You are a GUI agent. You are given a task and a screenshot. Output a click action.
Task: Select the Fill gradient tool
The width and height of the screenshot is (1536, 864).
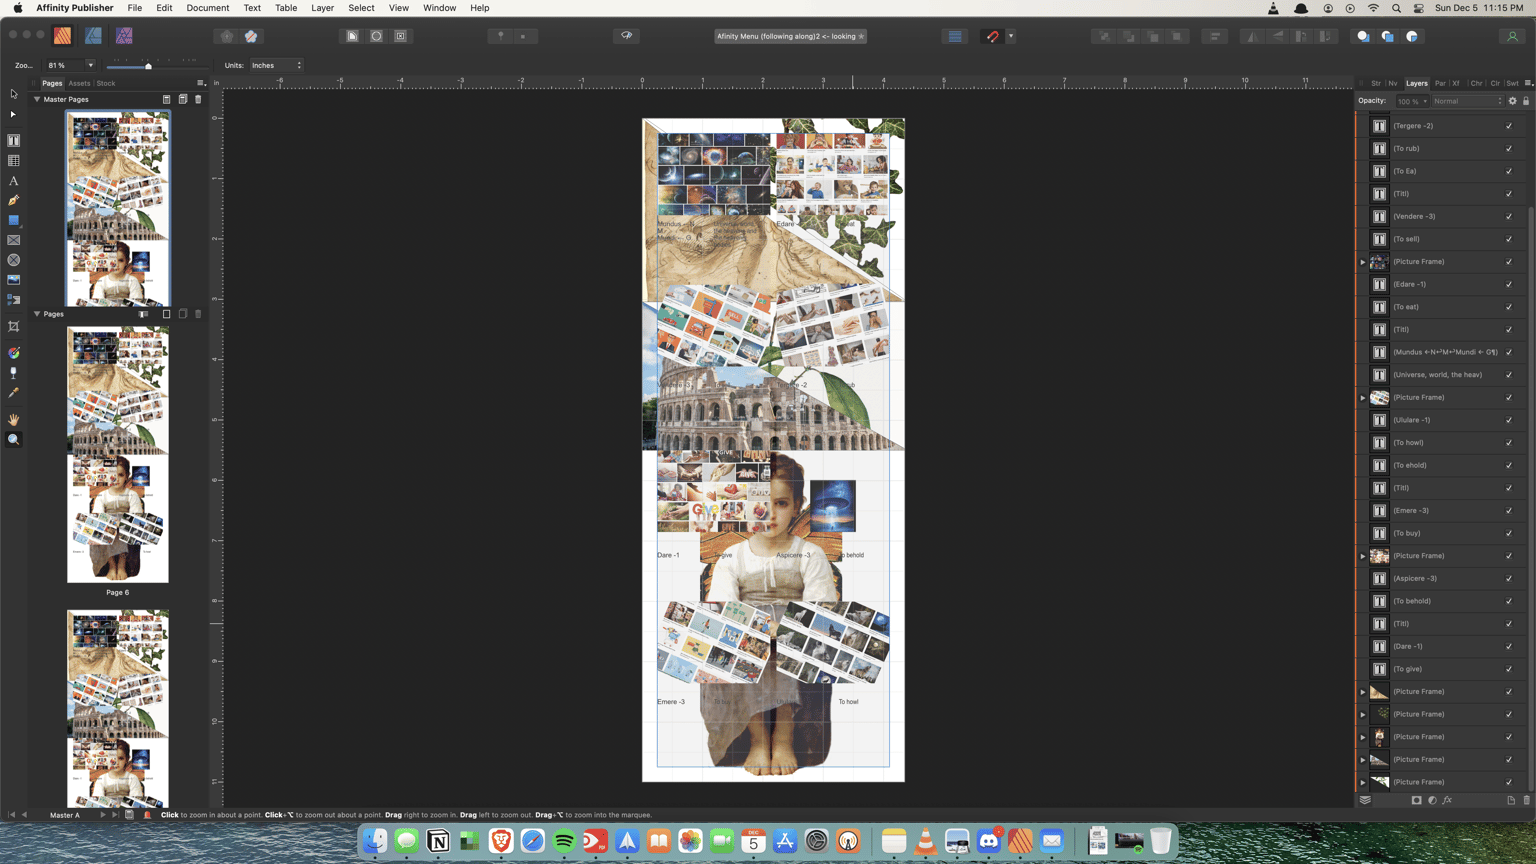pyautogui.click(x=14, y=353)
